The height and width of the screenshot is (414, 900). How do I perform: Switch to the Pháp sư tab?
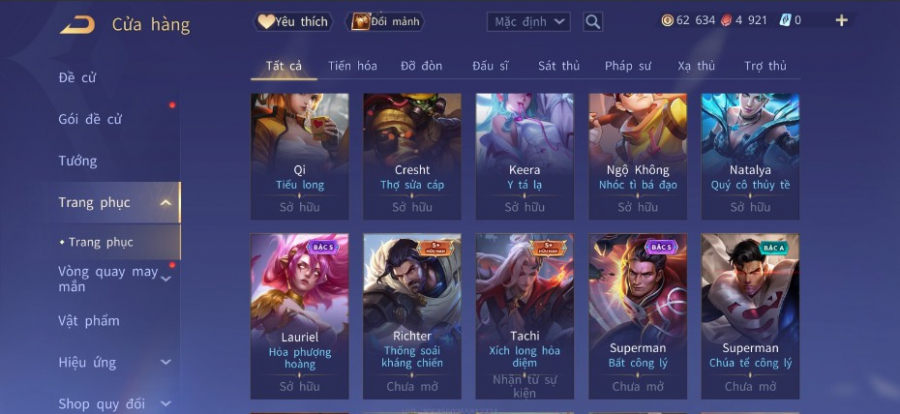point(628,66)
